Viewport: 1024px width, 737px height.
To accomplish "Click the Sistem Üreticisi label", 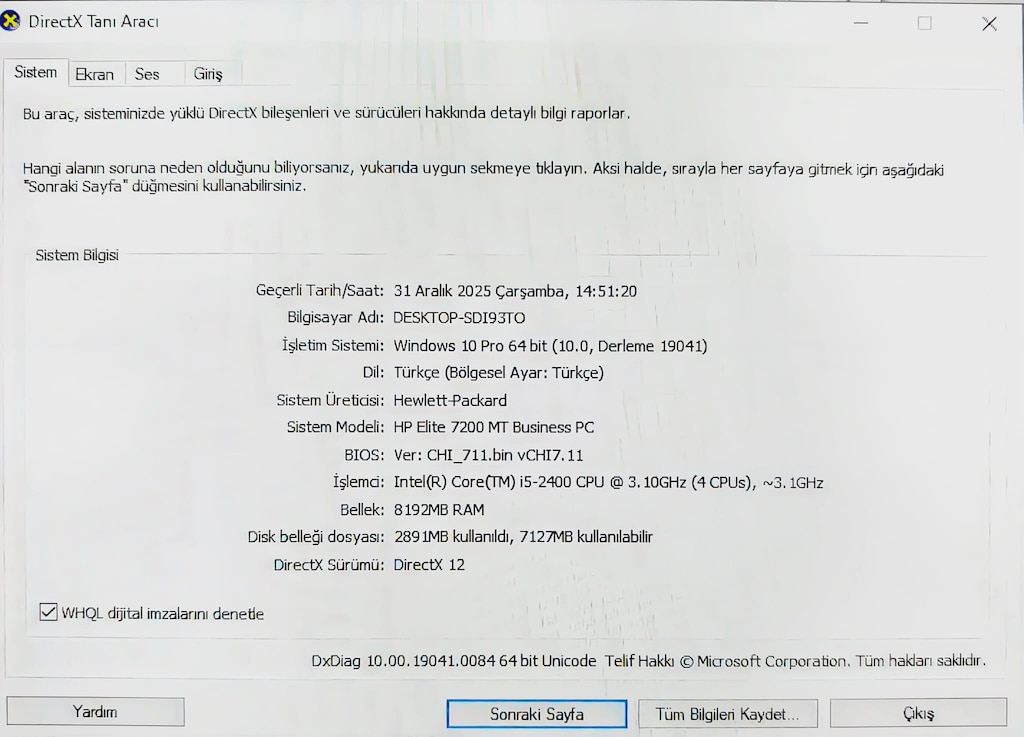I will pyautogui.click(x=330, y=400).
